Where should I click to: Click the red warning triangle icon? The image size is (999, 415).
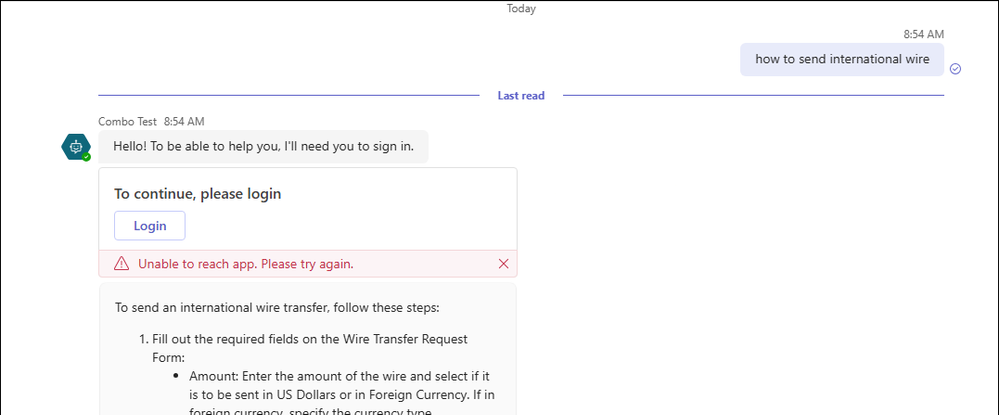click(x=121, y=264)
